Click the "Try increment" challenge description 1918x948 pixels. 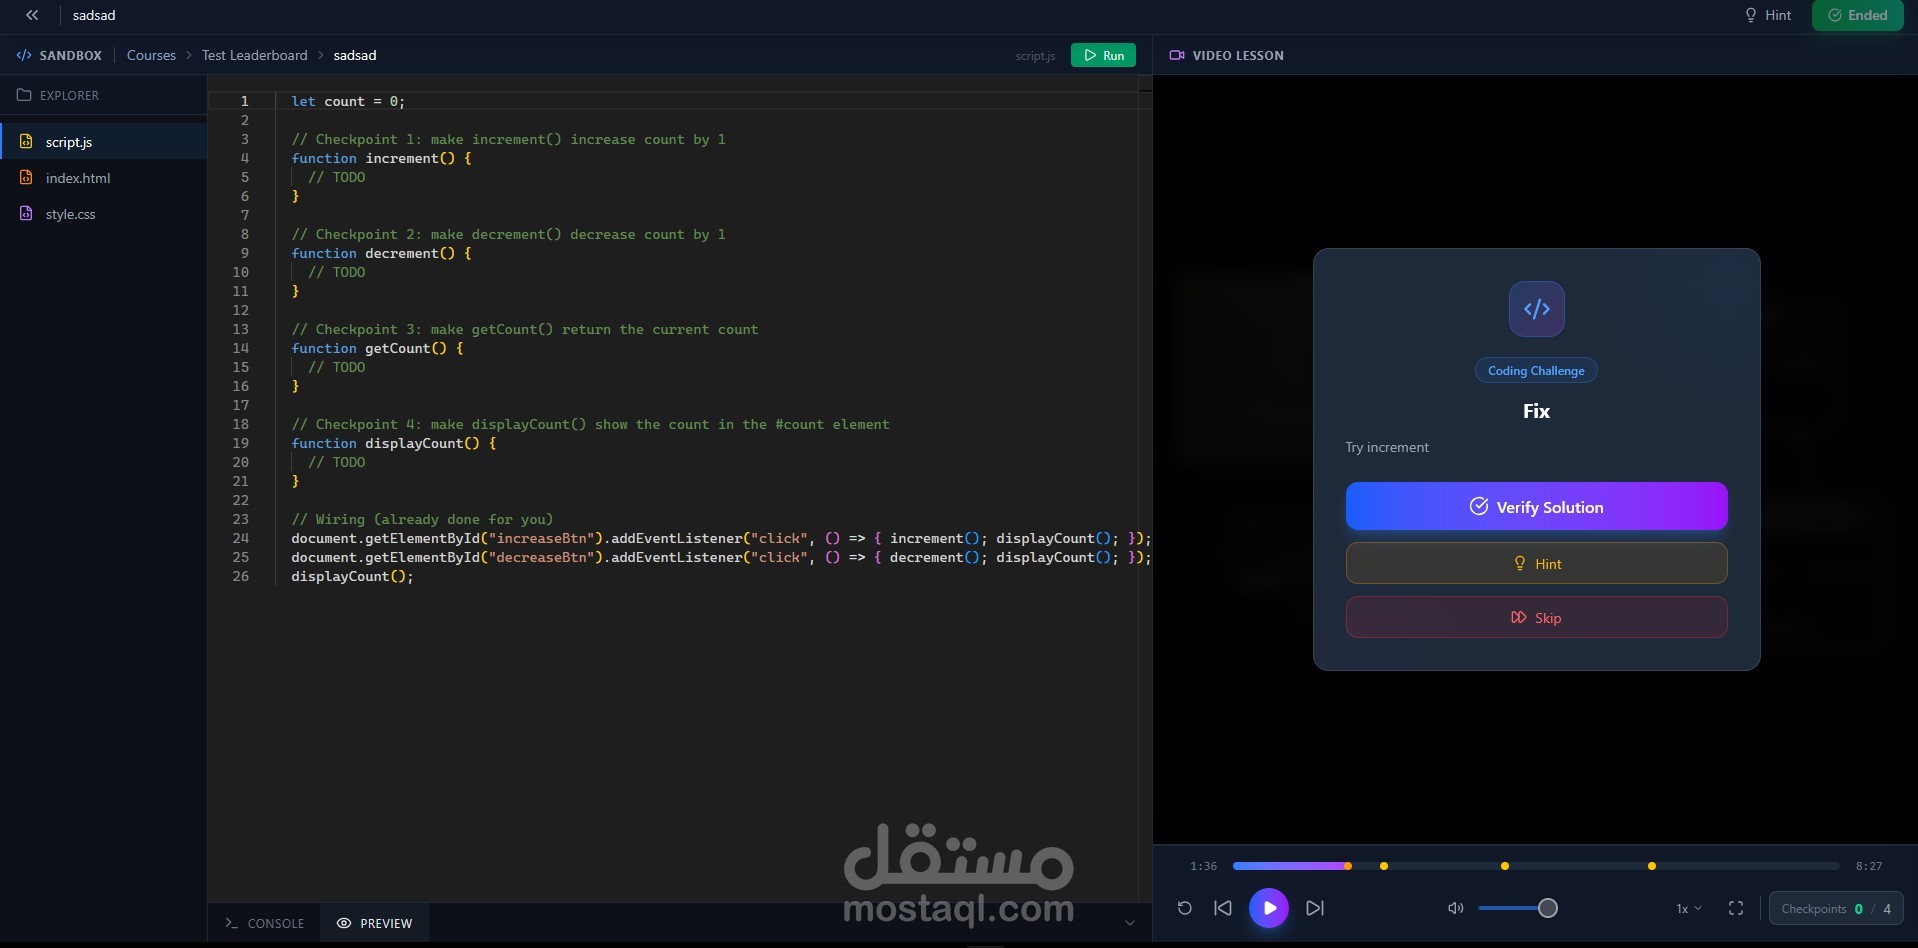pos(1387,447)
